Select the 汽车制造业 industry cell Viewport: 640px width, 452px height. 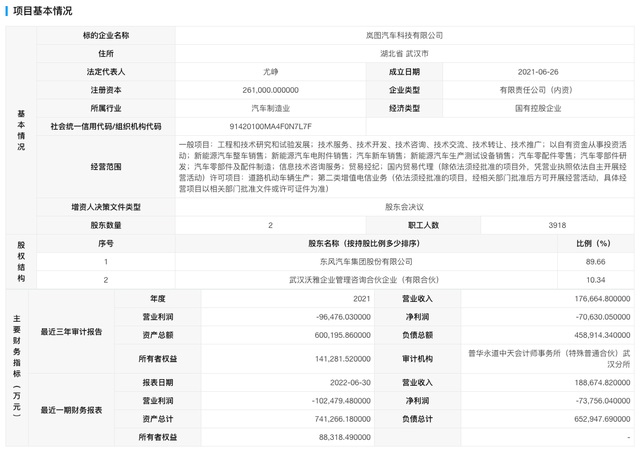270,108
